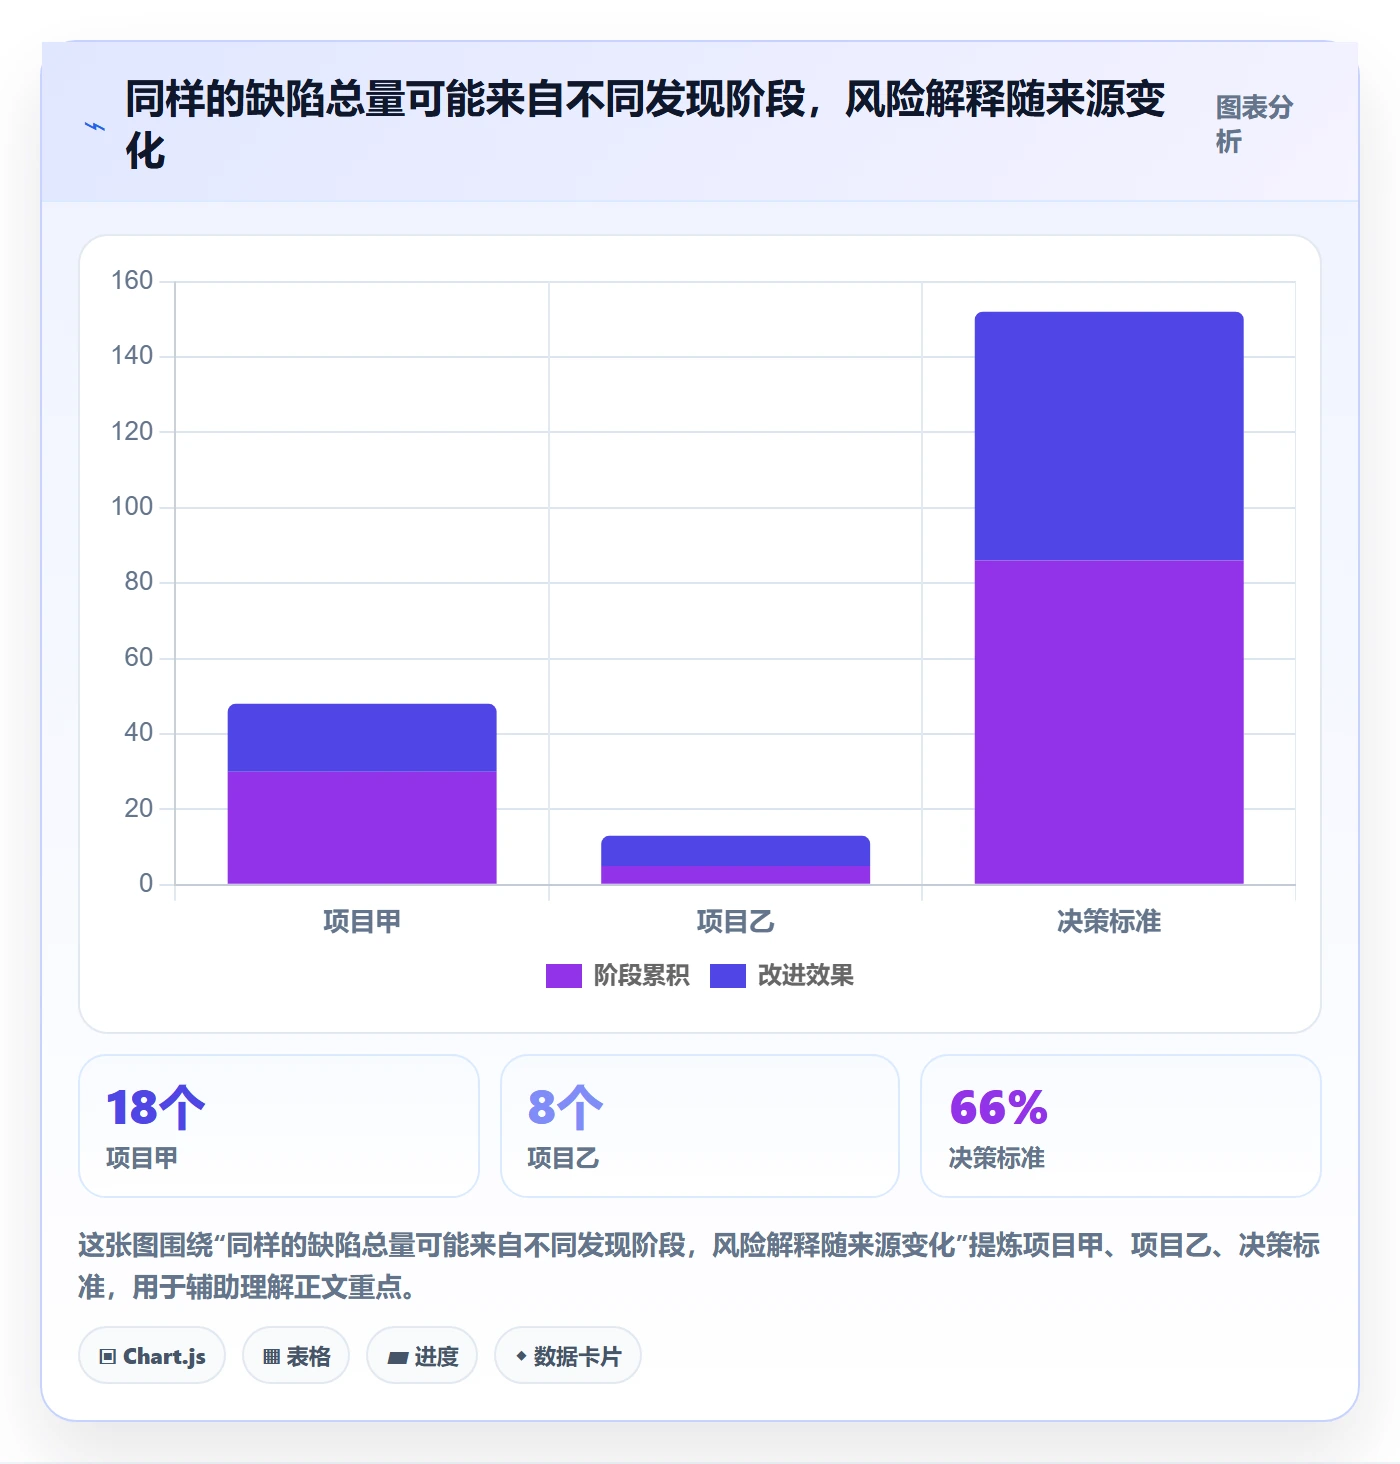Viewport: 1400px width, 1464px height.
Task: Click the 项目乙 blue bar segment
Action: (735, 851)
